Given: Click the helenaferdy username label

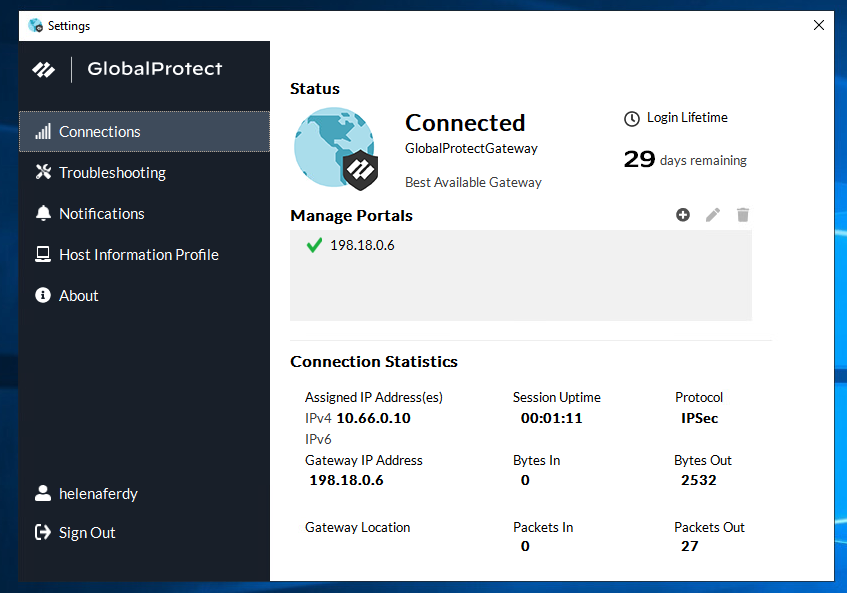Looking at the screenshot, I should 98,494.
